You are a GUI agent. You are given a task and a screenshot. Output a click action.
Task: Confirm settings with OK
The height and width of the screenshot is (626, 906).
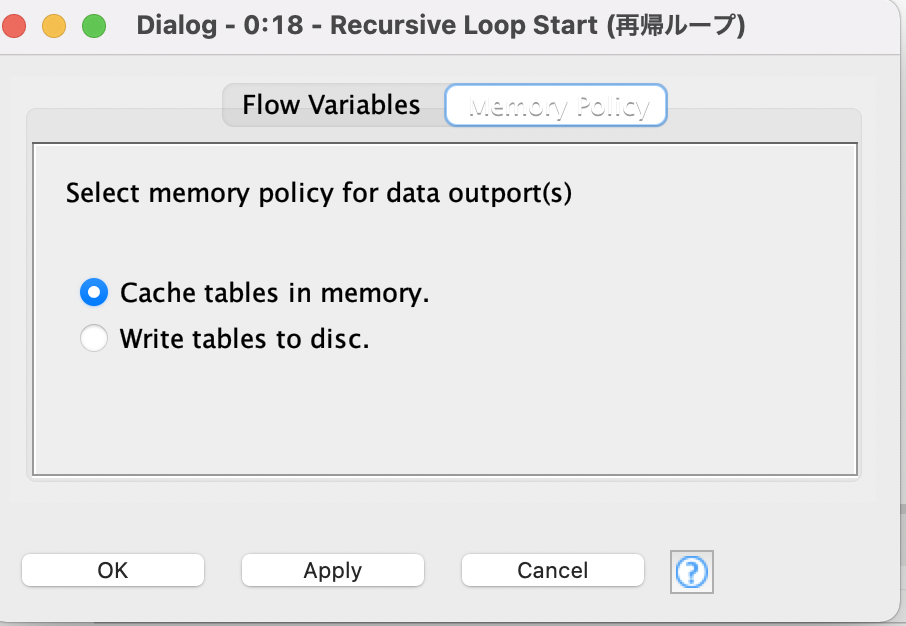pyautogui.click(x=112, y=570)
